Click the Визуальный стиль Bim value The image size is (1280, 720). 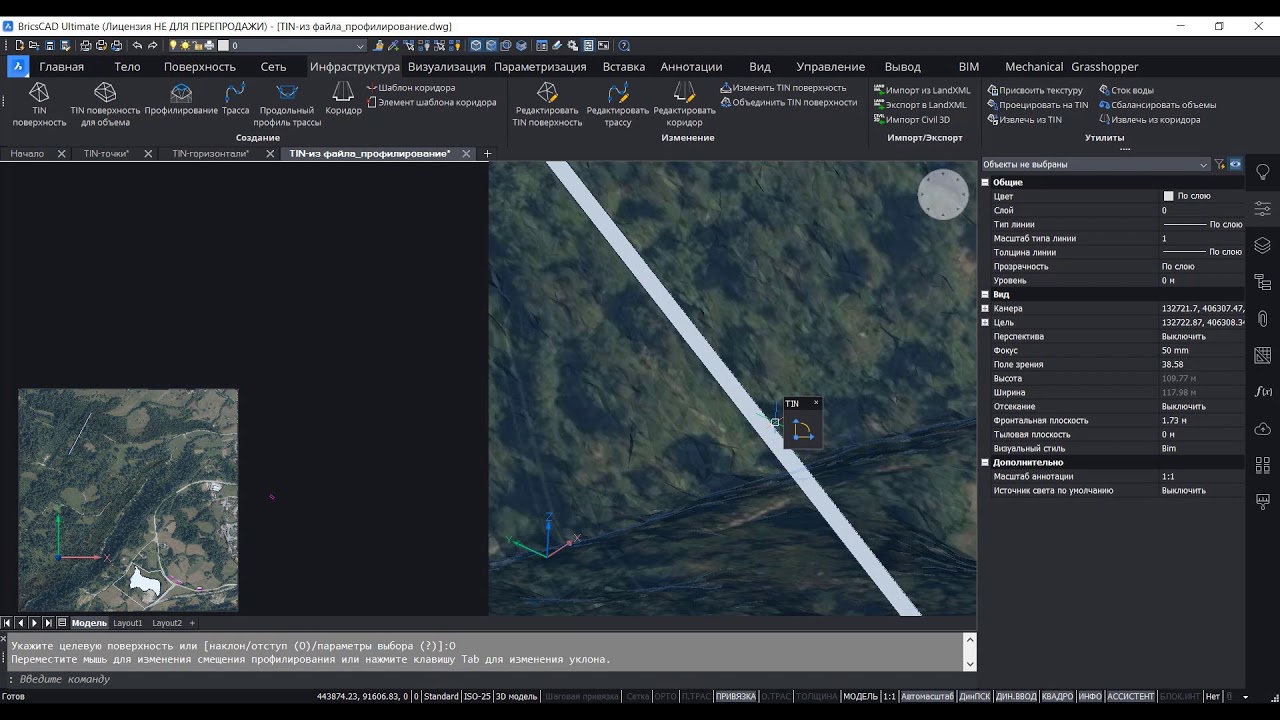1169,449
